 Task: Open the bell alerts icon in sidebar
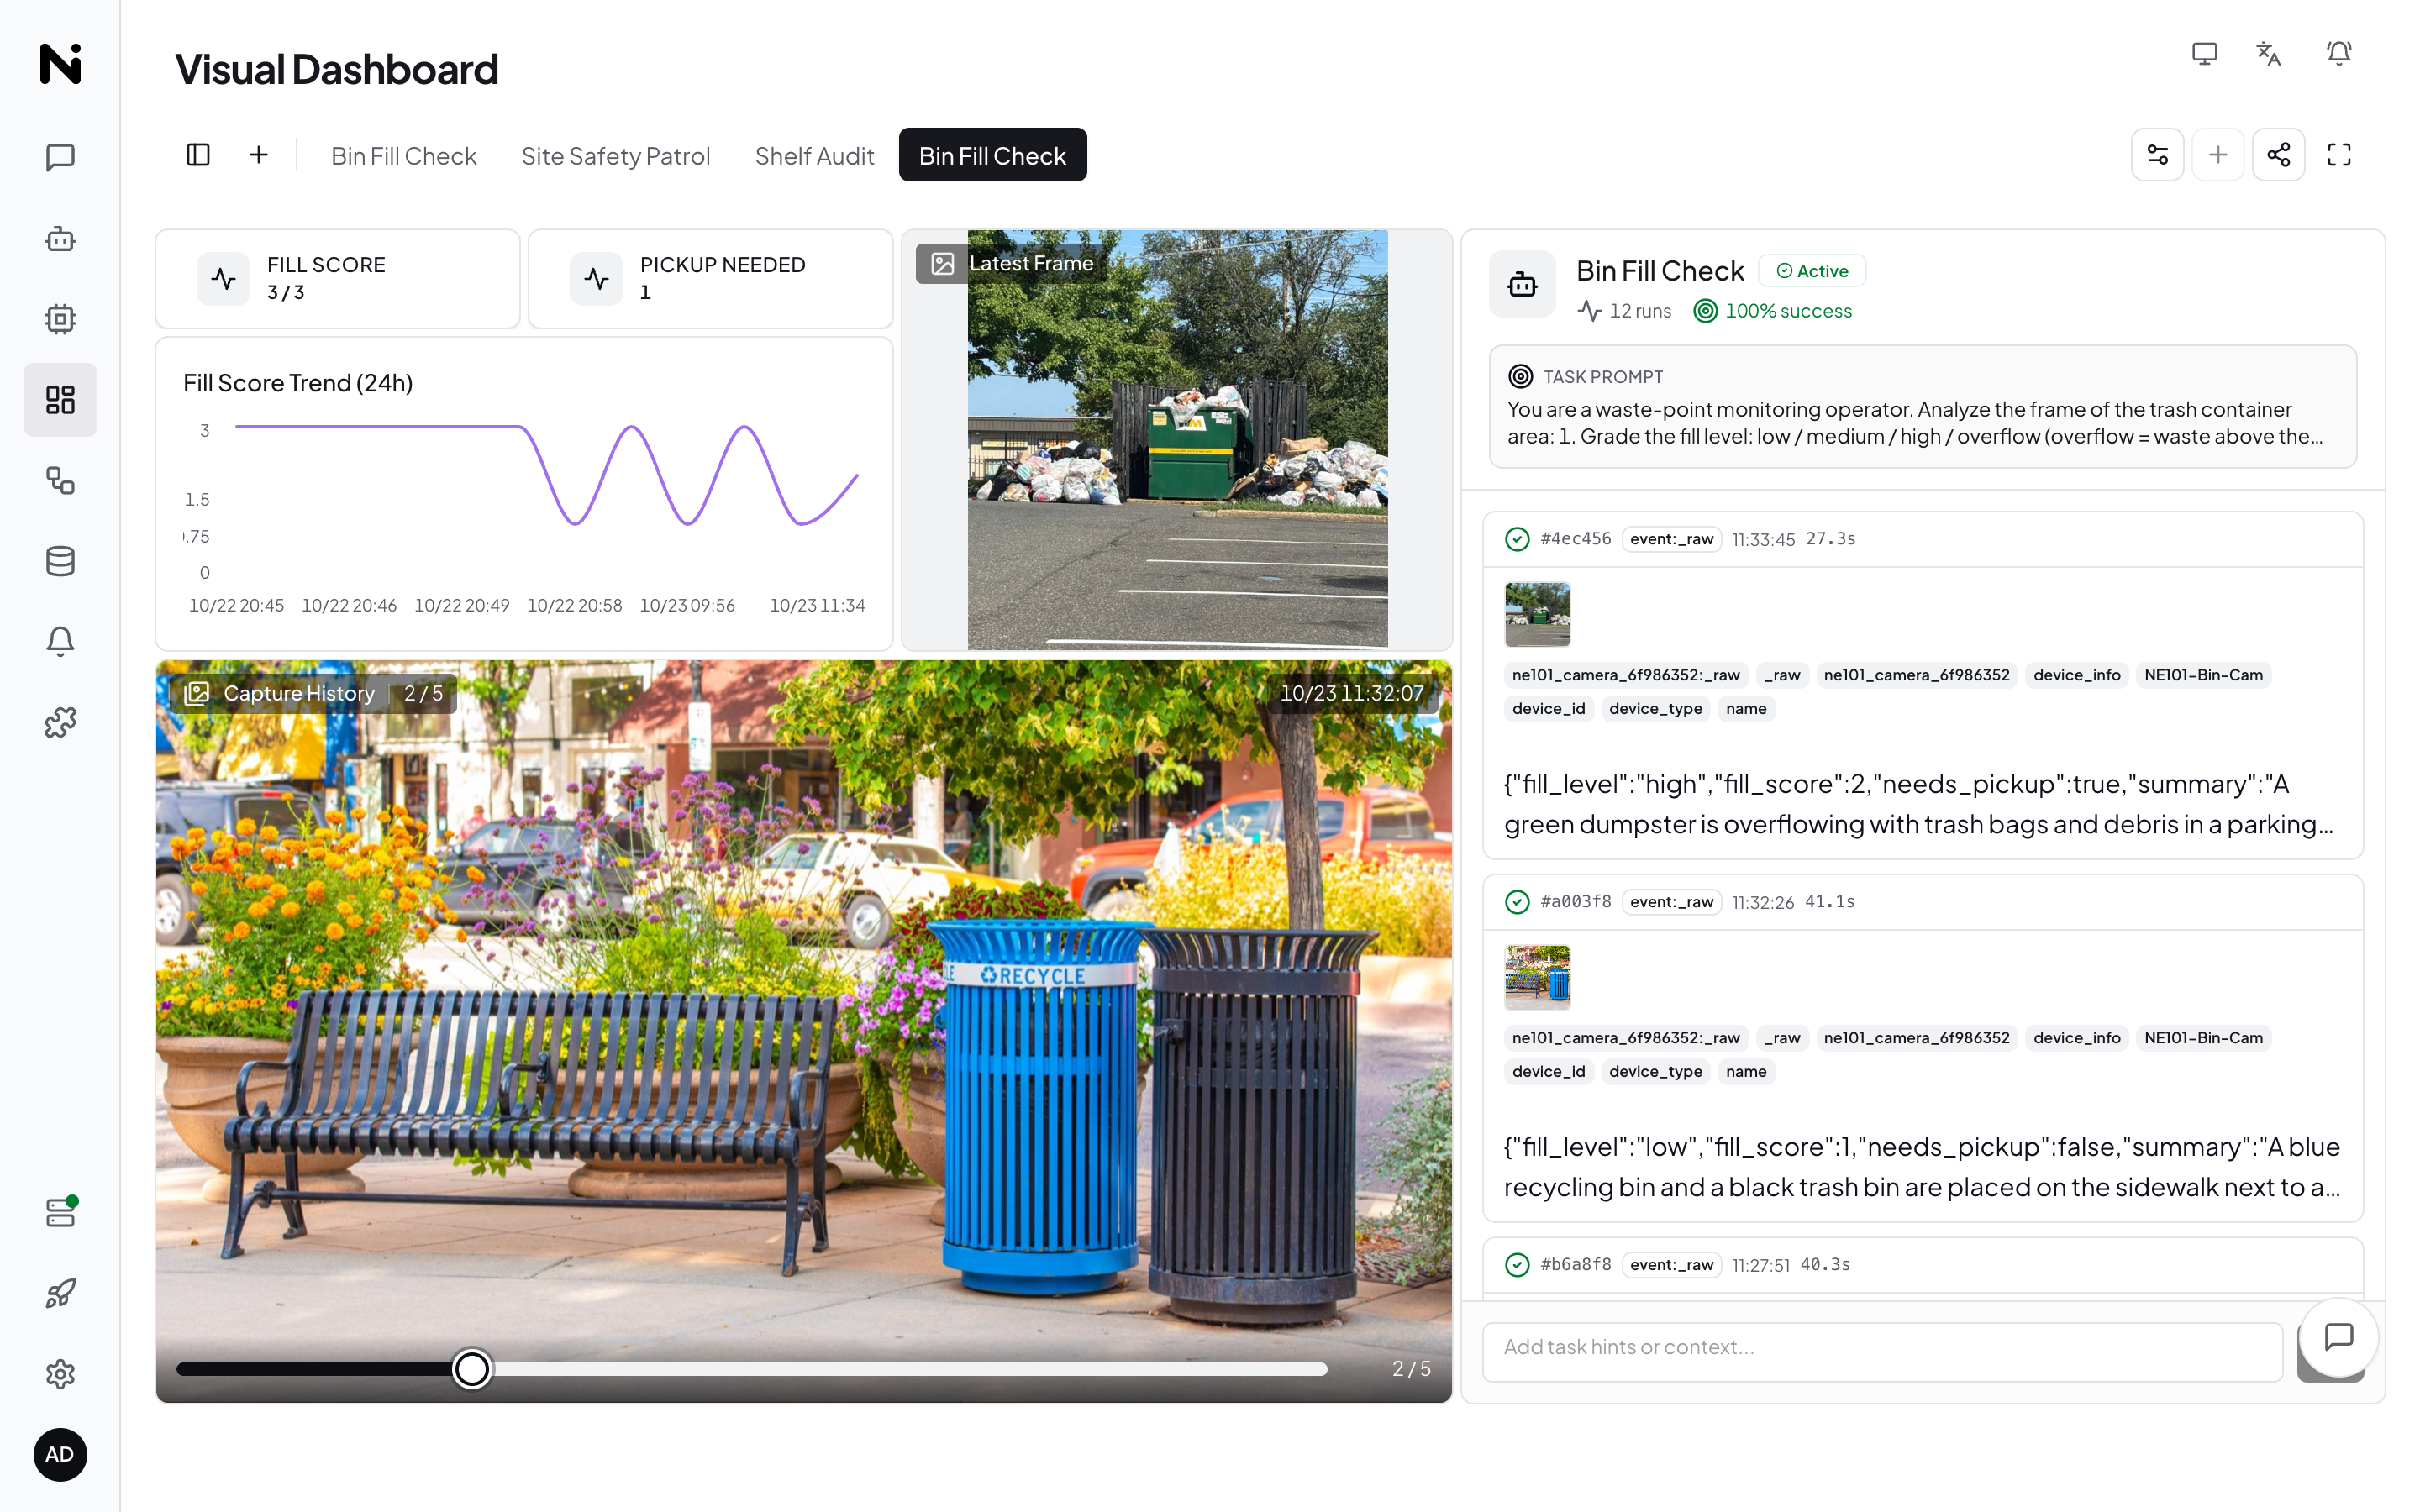60,641
